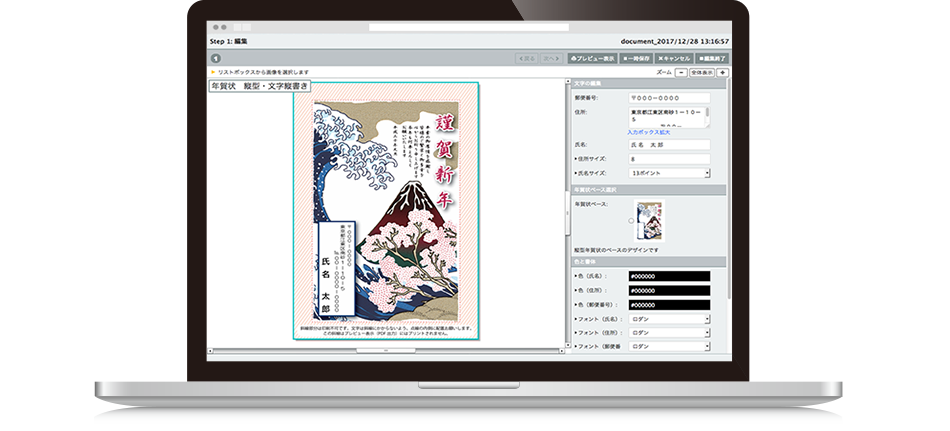The height and width of the screenshot is (431, 950).
Task: Select the 年賀状ベース radio button
Action: point(631,221)
